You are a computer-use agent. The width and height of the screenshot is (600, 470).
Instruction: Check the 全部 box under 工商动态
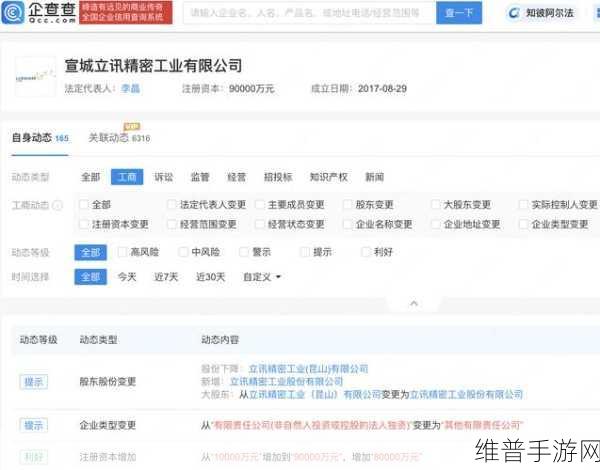(x=84, y=204)
